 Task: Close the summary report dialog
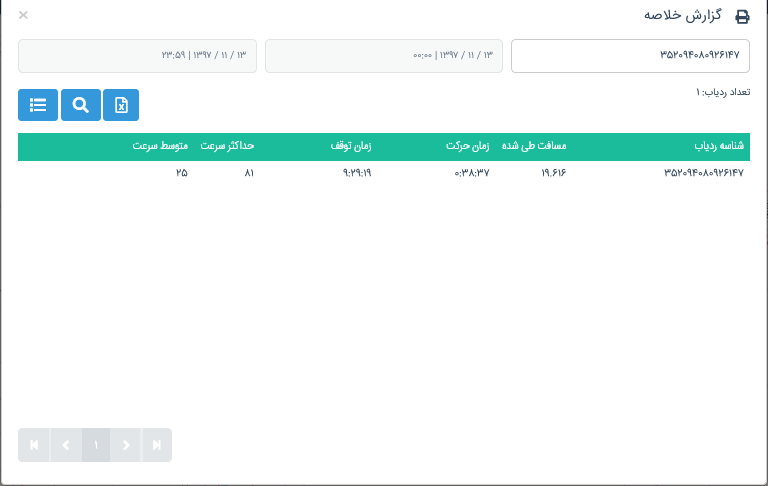pyautogui.click(x=24, y=15)
